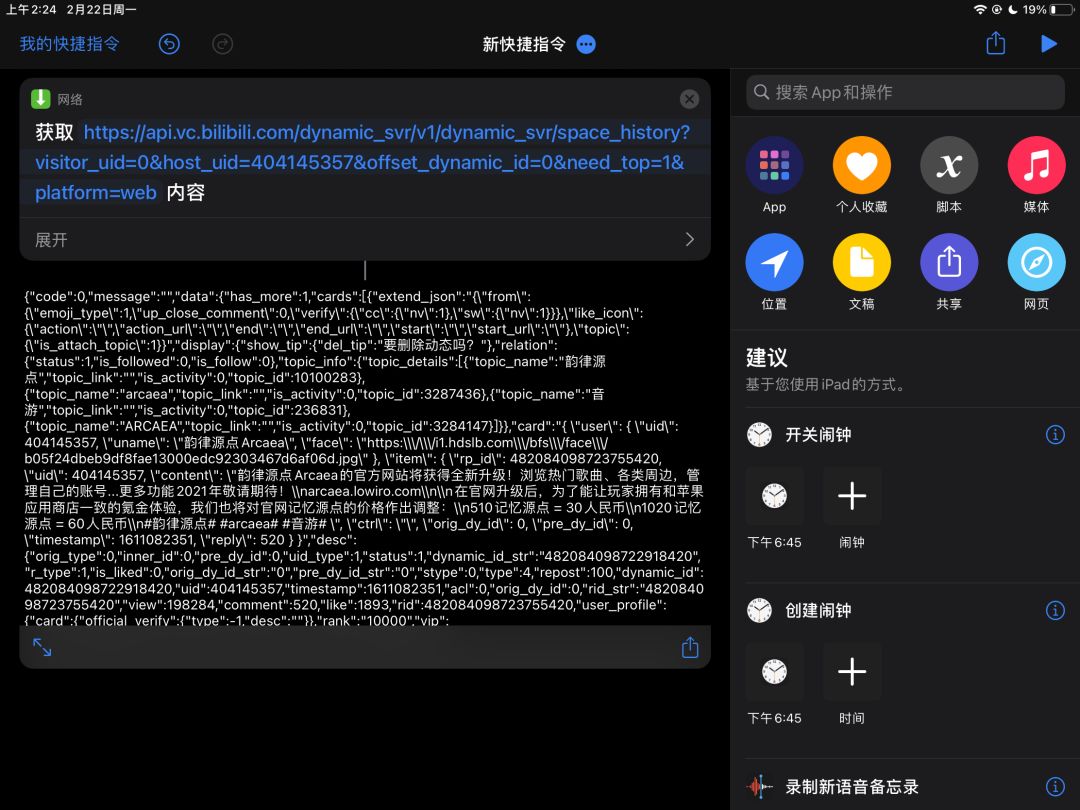Open the 网页 web category
Viewport: 1080px width, 810px height.
tap(1036, 272)
